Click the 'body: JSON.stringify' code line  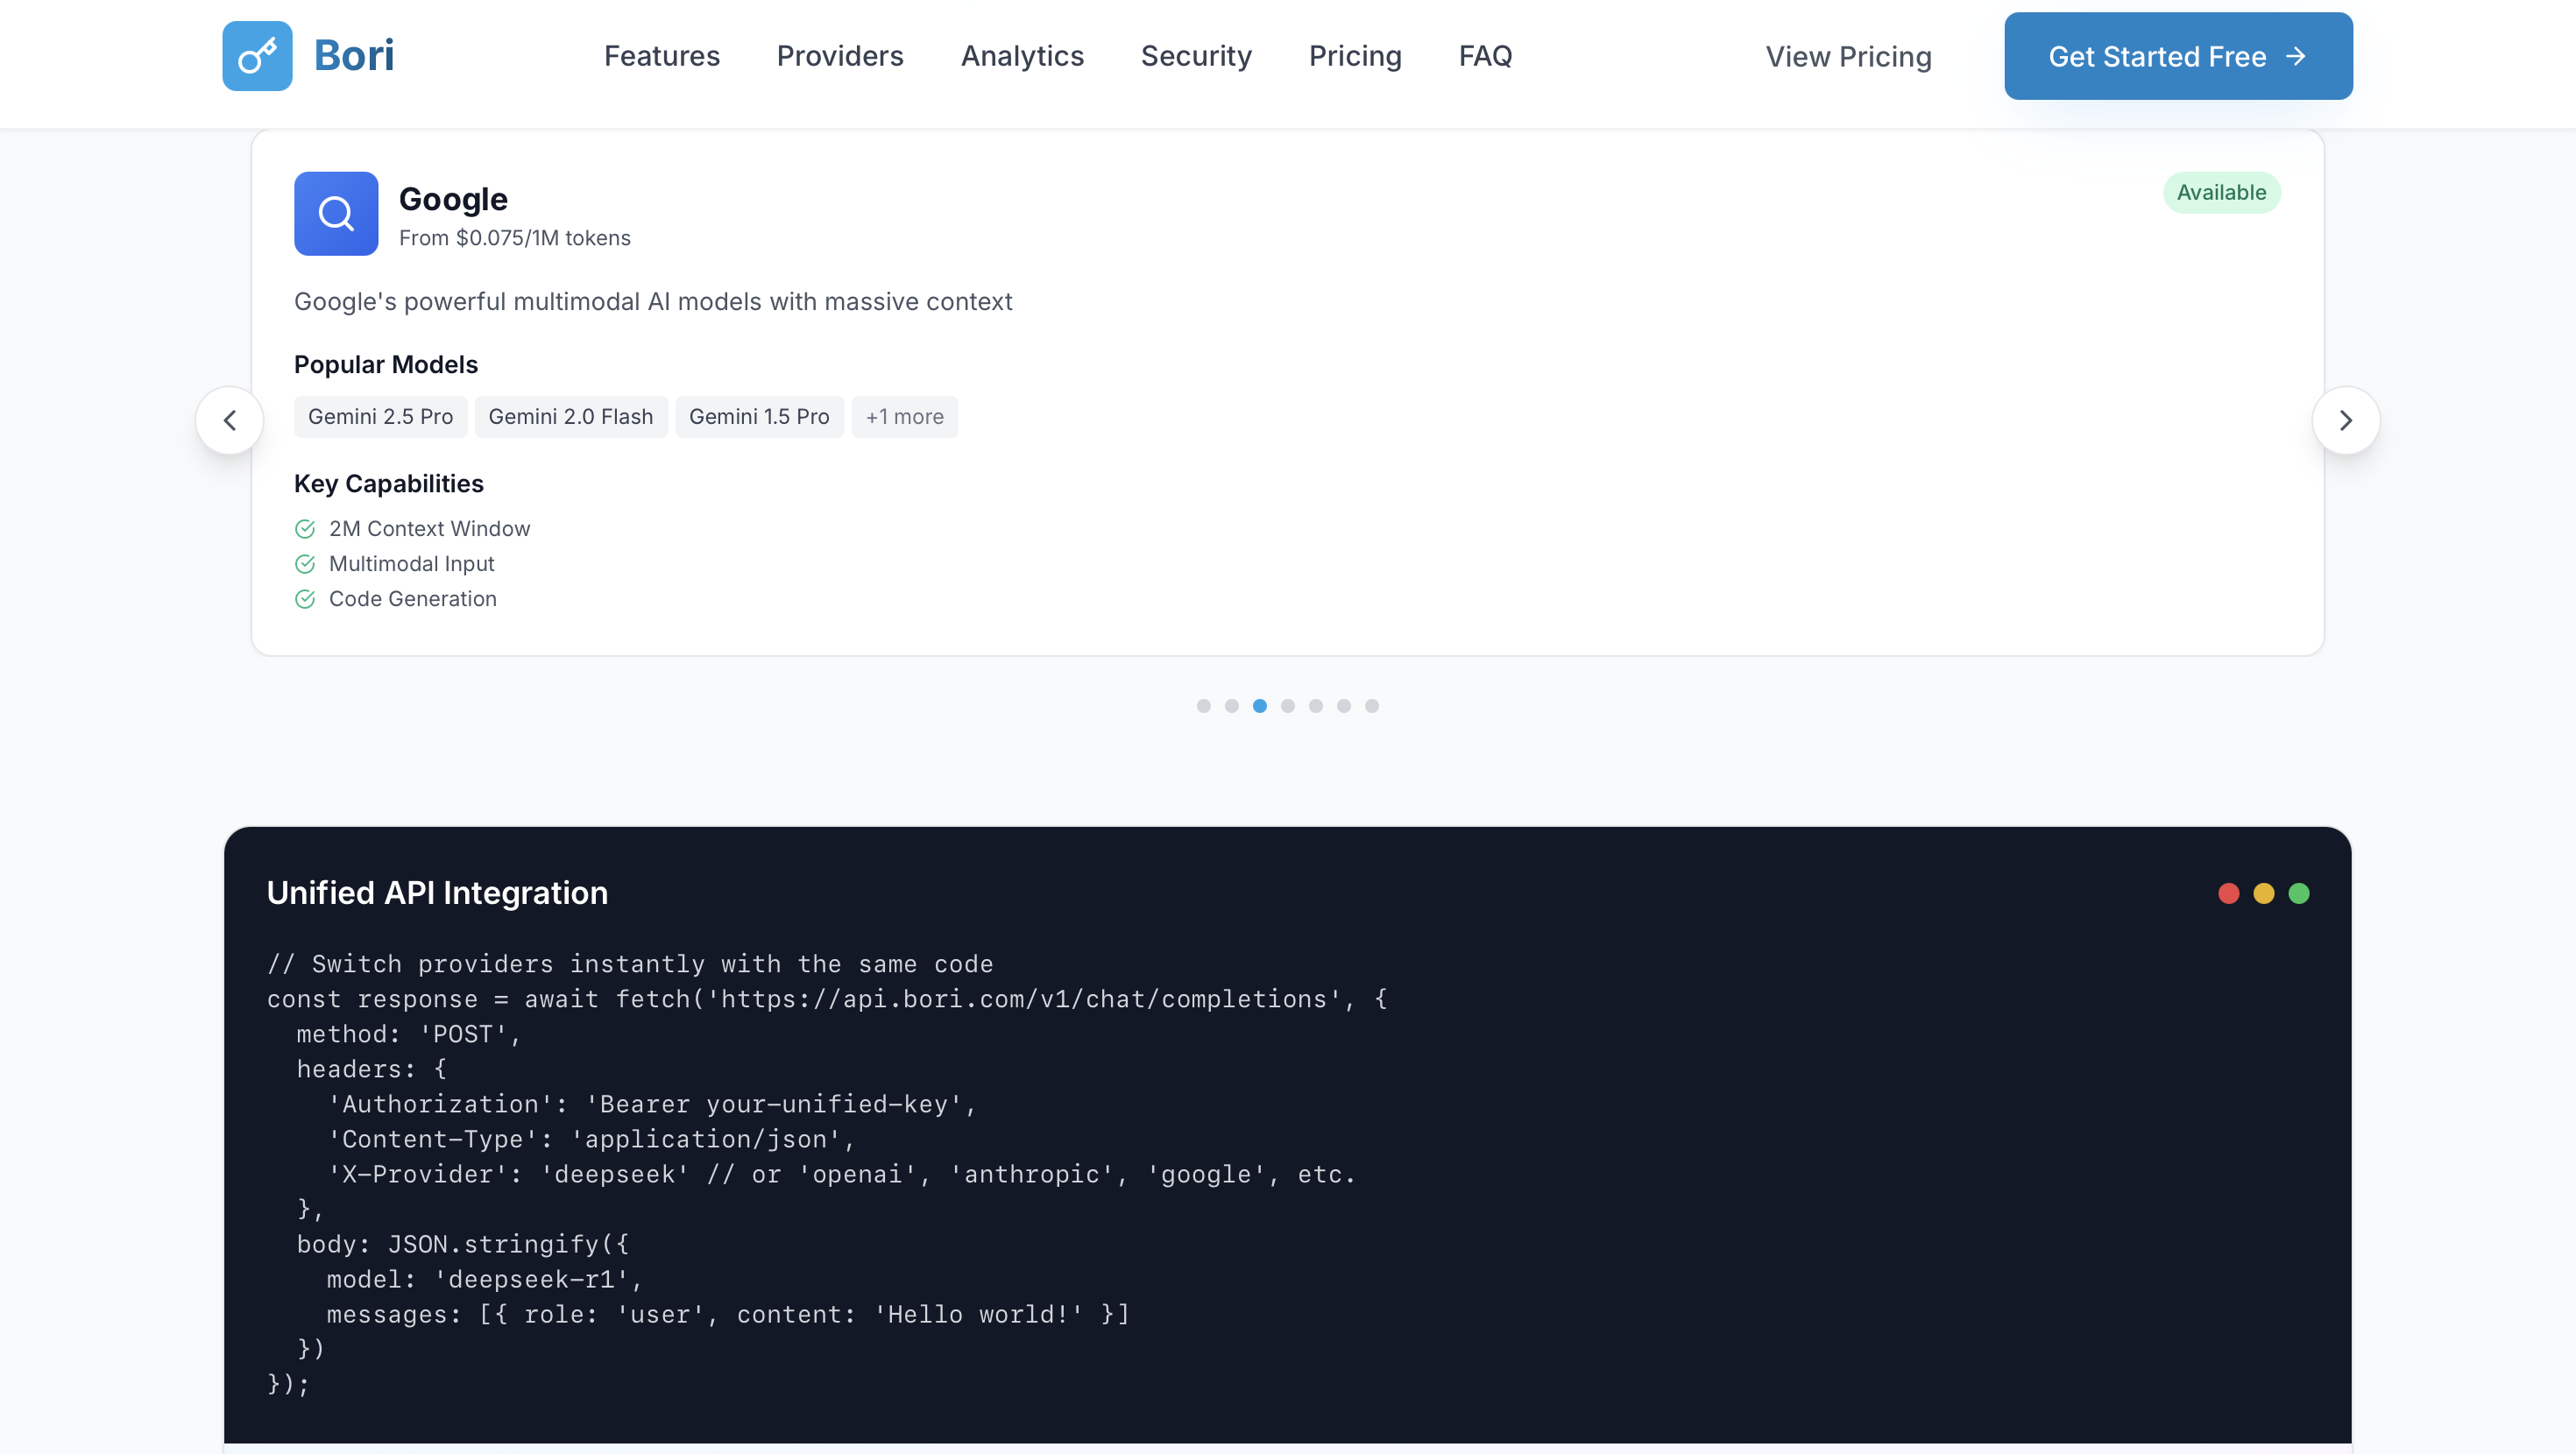(x=463, y=1244)
